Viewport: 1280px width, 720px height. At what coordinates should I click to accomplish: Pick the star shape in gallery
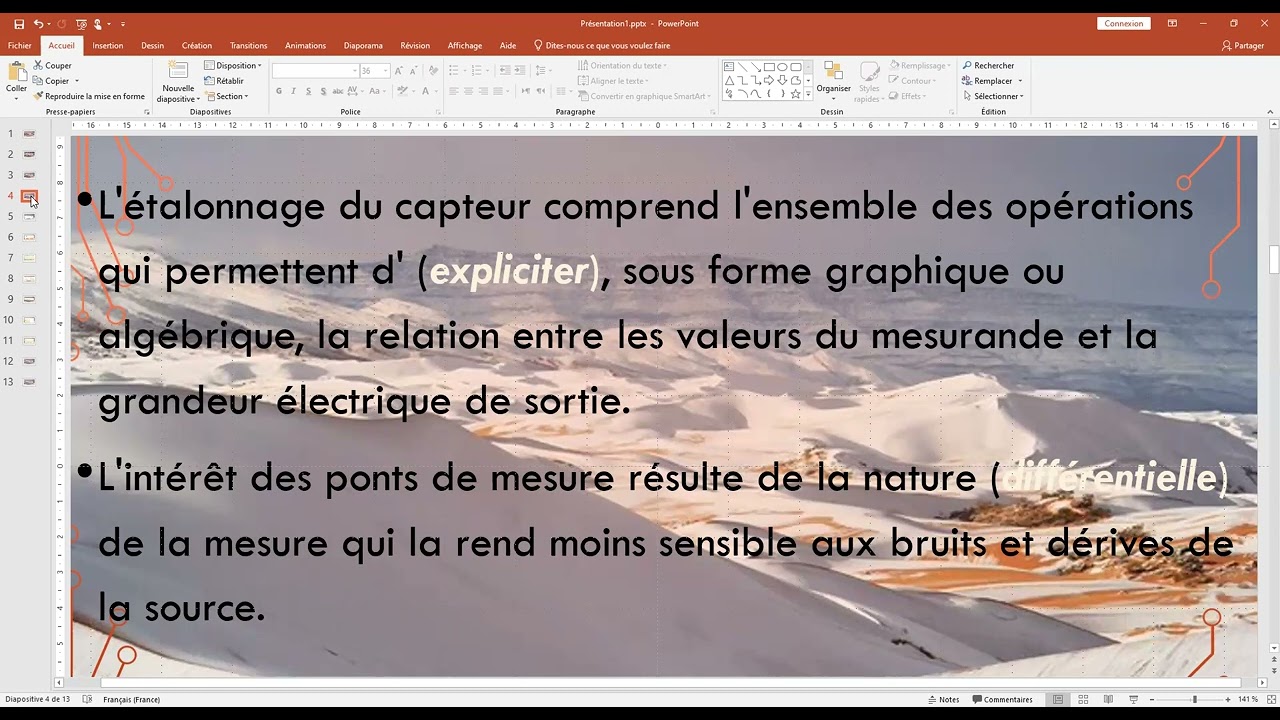pyautogui.click(x=795, y=94)
